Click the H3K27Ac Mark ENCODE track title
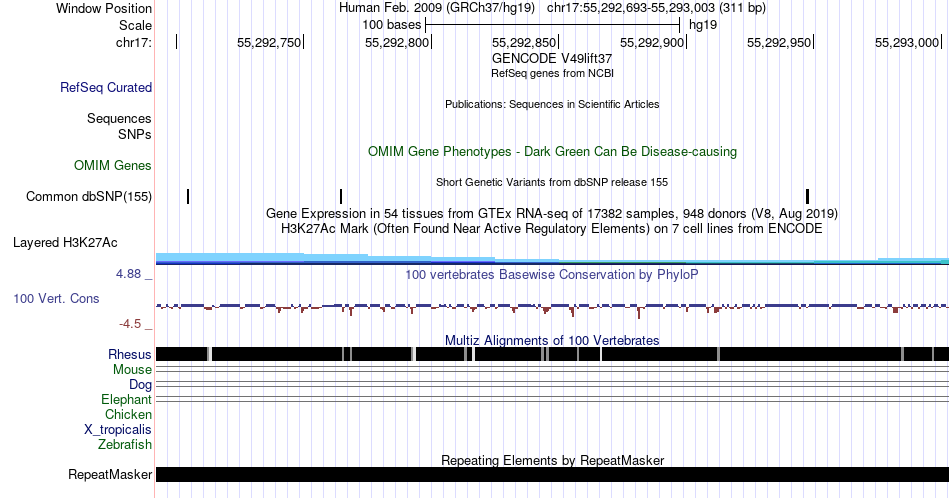 (x=552, y=228)
